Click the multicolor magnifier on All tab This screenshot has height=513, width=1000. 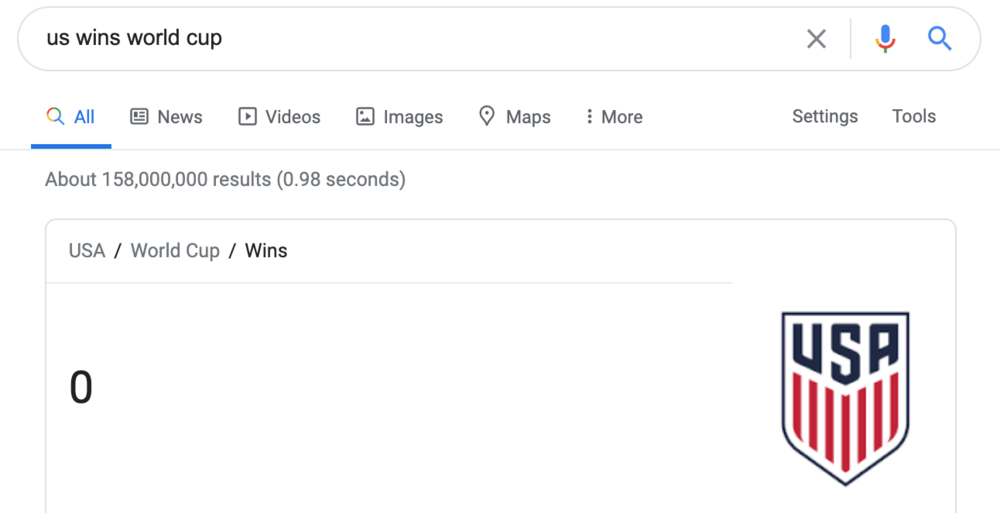tap(56, 117)
